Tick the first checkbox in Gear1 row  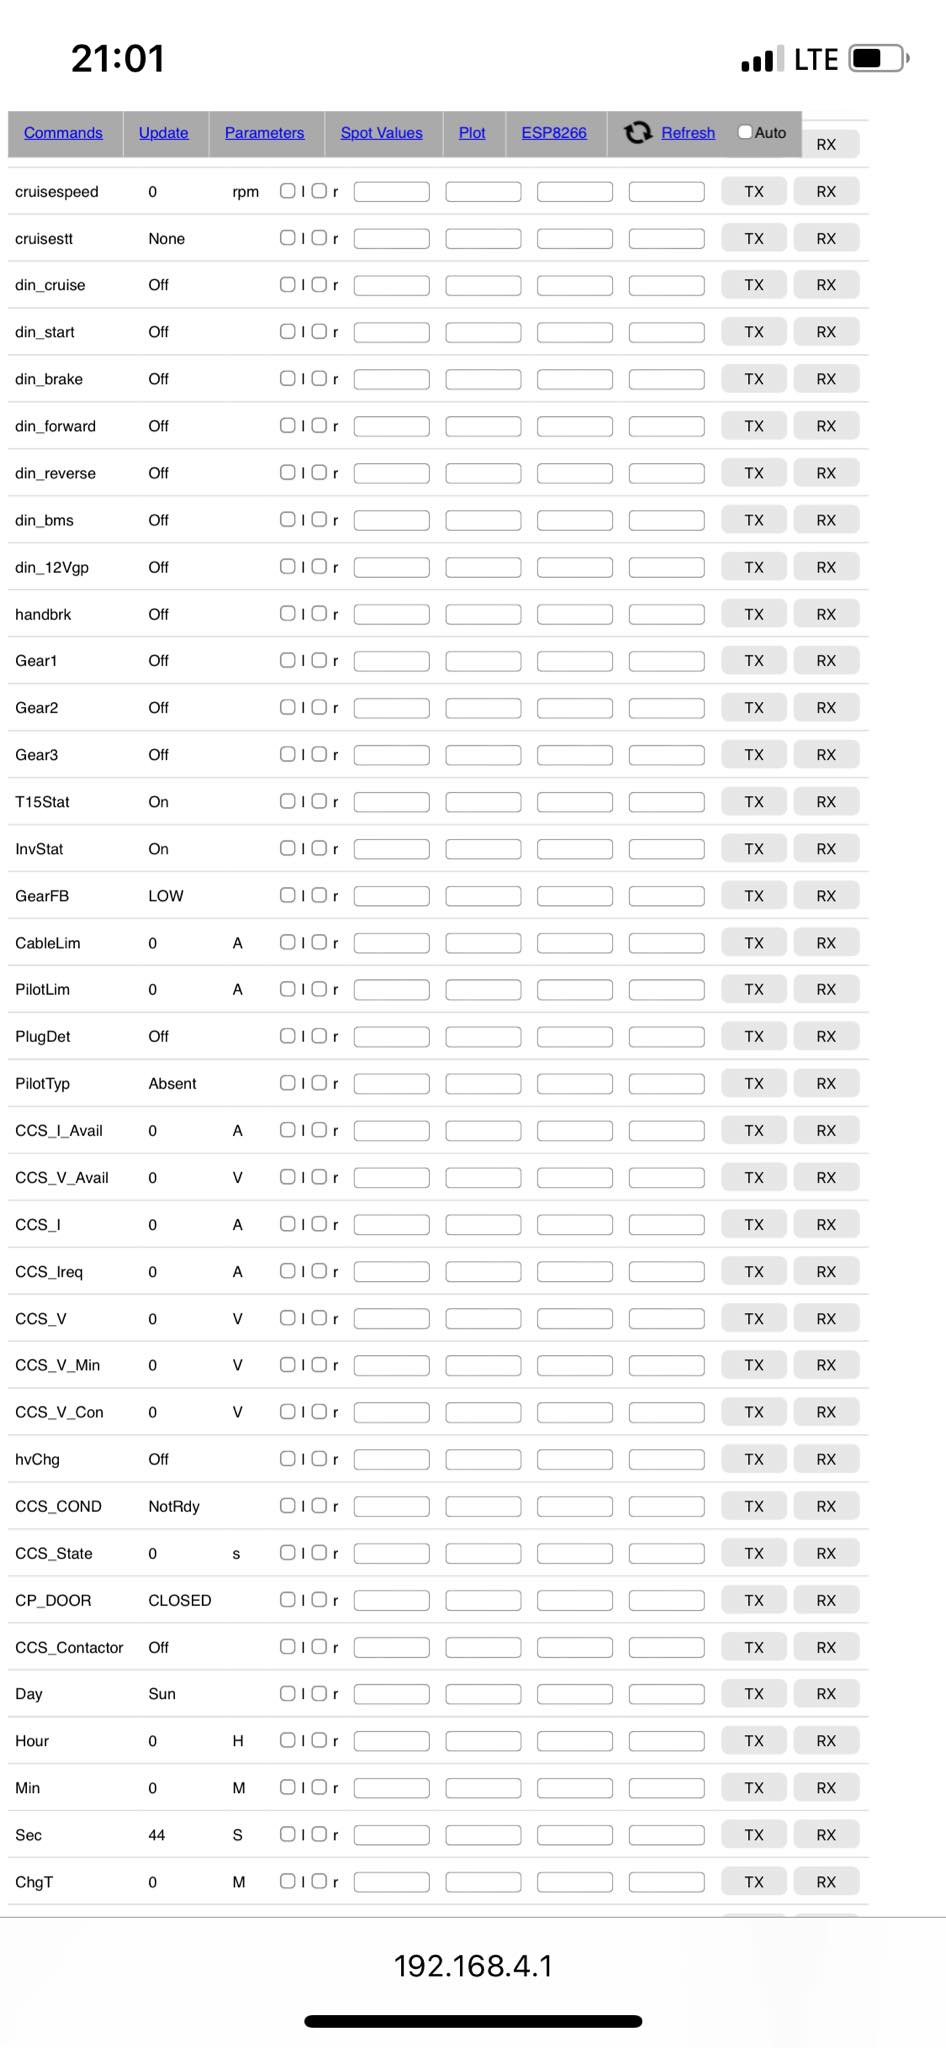287,660
